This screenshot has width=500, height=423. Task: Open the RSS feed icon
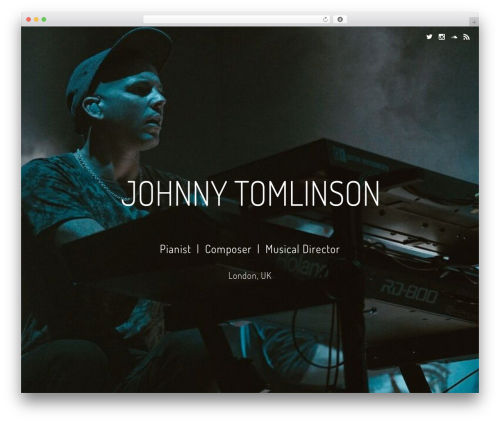[466, 37]
